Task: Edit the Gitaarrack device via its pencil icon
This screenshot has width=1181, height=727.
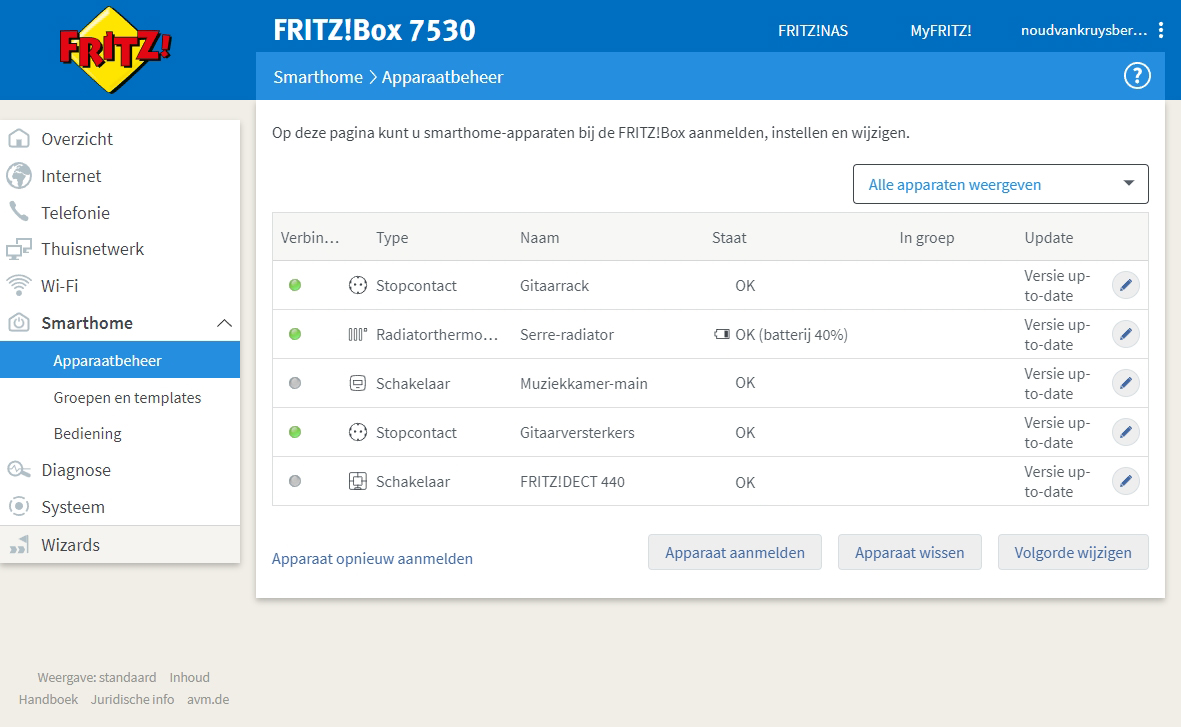Action: pos(1125,285)
